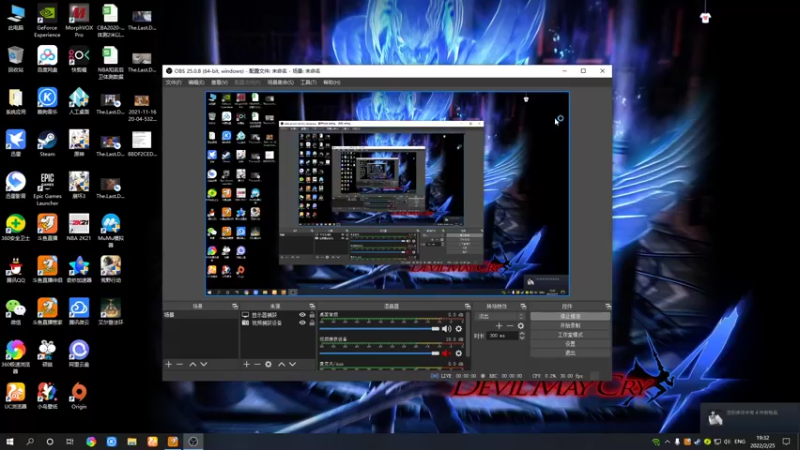The image size is (800, 450).
Task: Toggle visibility eye of 视频捕获设备 source
Action: tap(302, 323)
